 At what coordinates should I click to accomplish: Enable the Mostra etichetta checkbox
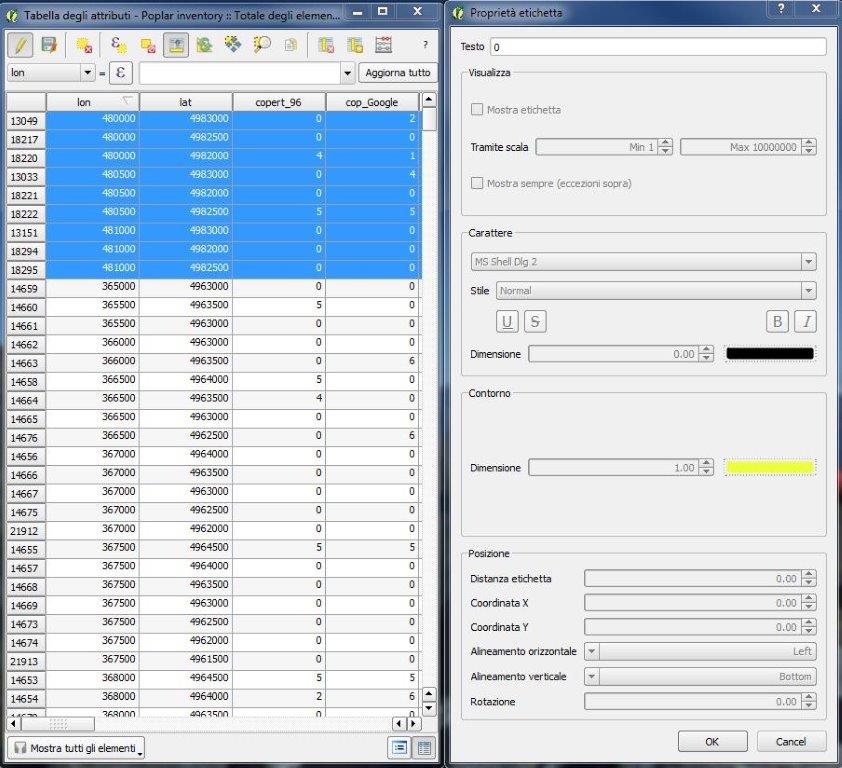click(477, 110)
